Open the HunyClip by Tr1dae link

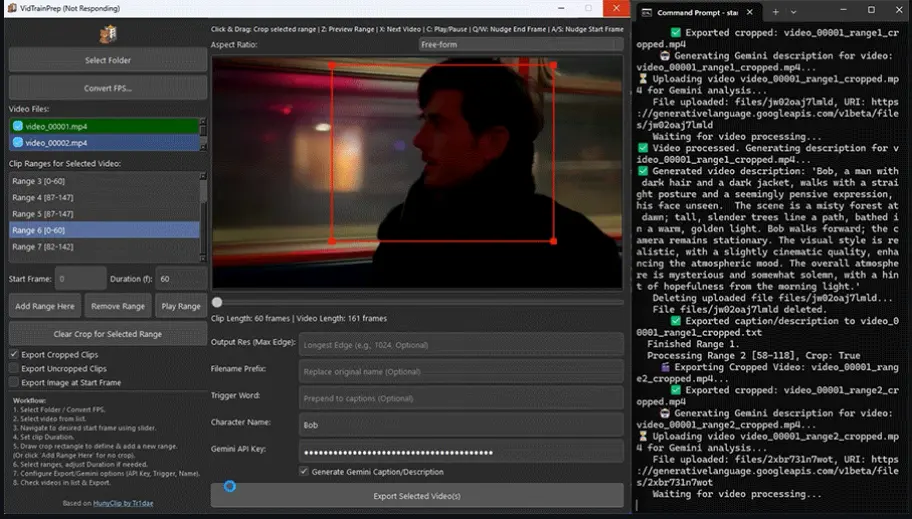(x=122, y=503)
